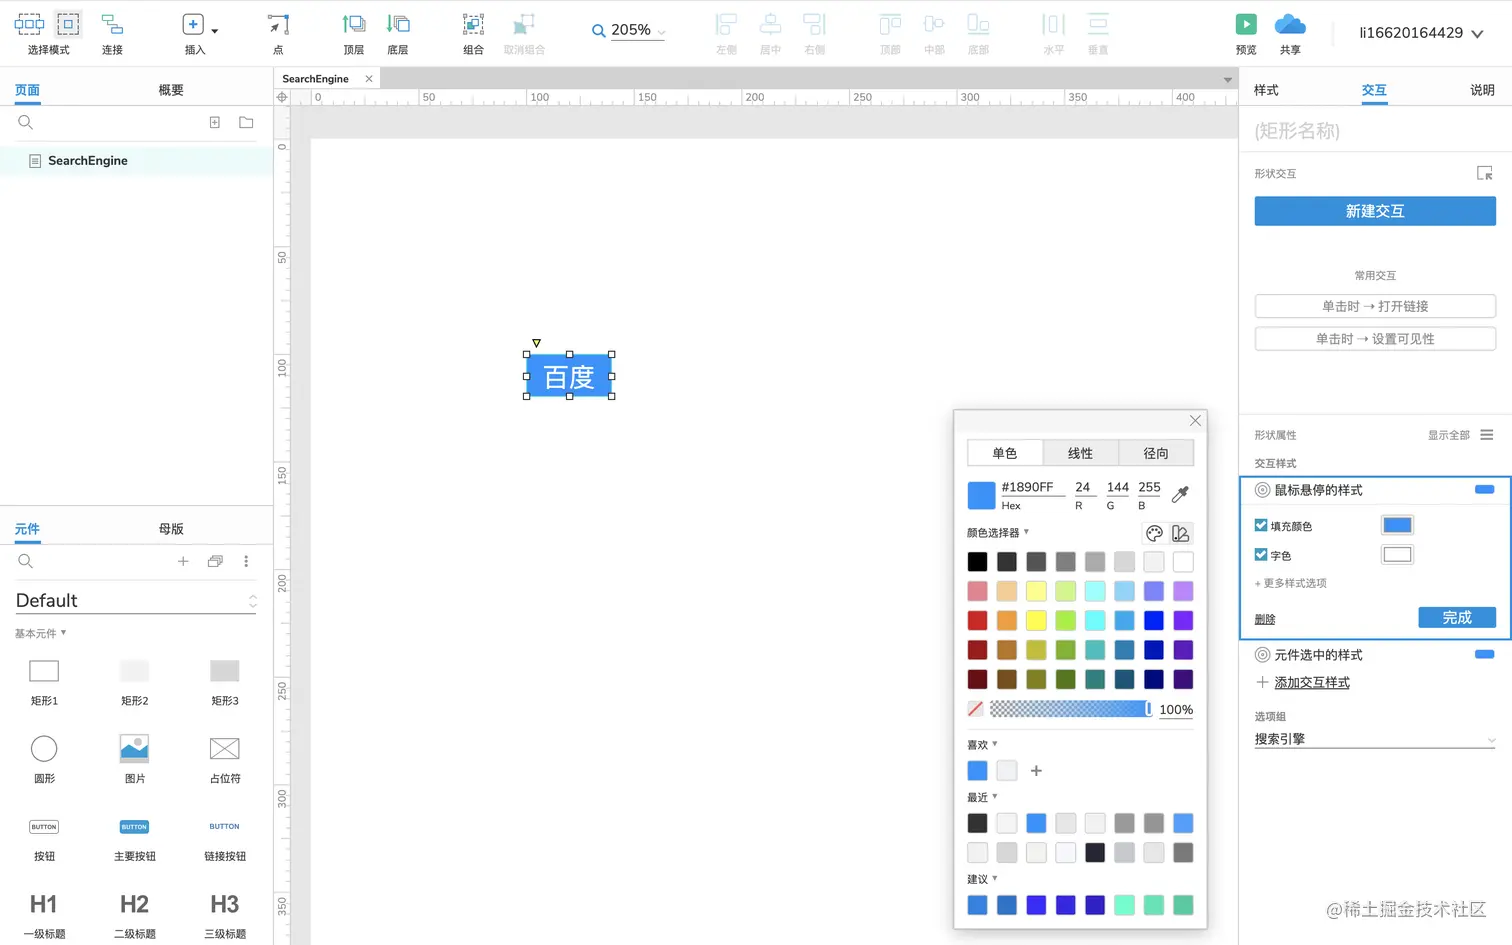Uncheck the font color (字色) checkbox
Viewport: 1512px width, 945px height.
point(1261,554)
